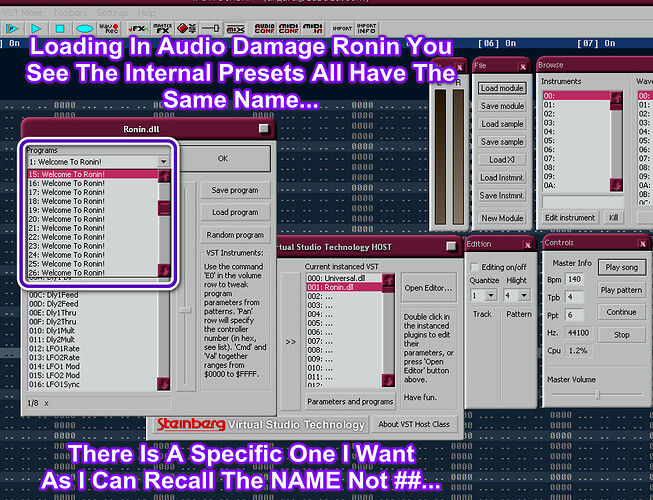The width and height of the screenshot is (653, 500).
Task: Click Parameters and programs button
Action: (350, 402)
